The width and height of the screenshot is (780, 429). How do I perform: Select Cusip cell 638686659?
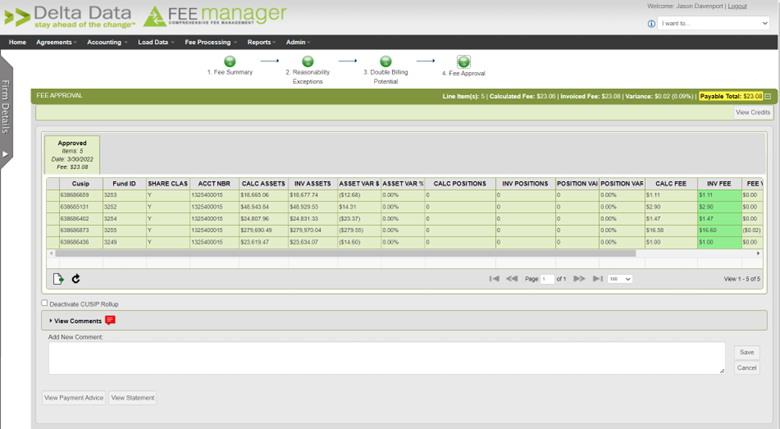click(x=81, y=195)
